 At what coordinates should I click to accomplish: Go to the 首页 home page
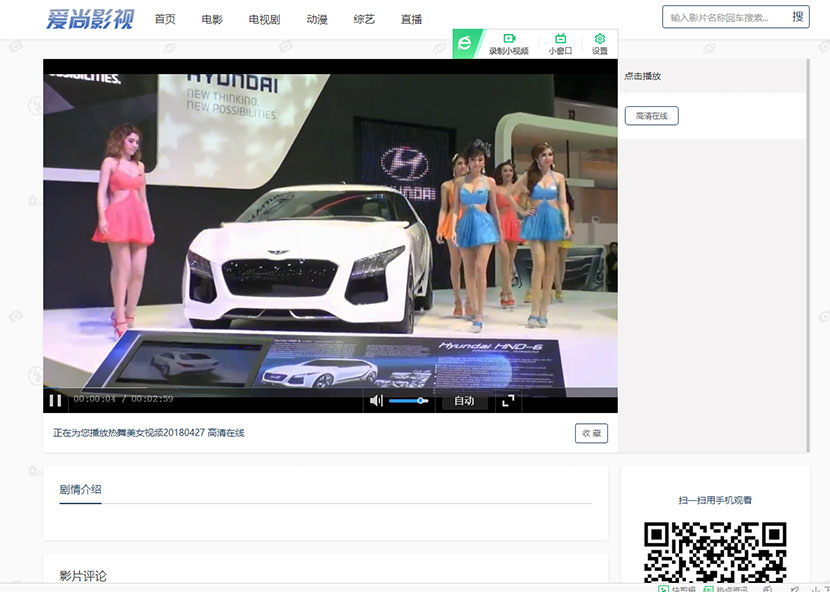(165, 19)
